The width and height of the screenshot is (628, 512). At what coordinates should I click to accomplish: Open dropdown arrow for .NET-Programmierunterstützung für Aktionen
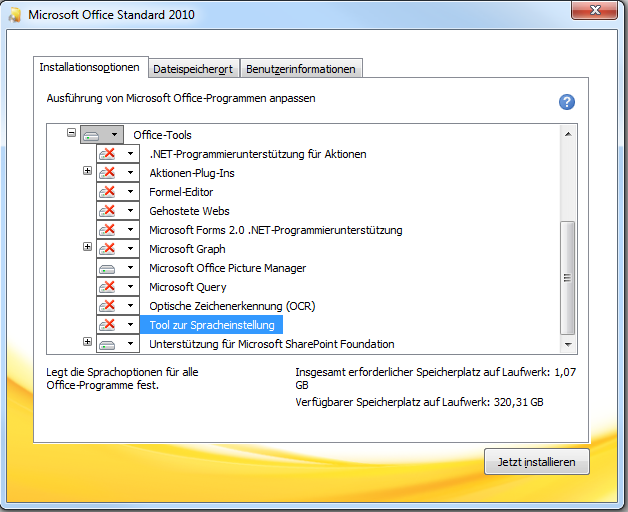click(130, 154)
